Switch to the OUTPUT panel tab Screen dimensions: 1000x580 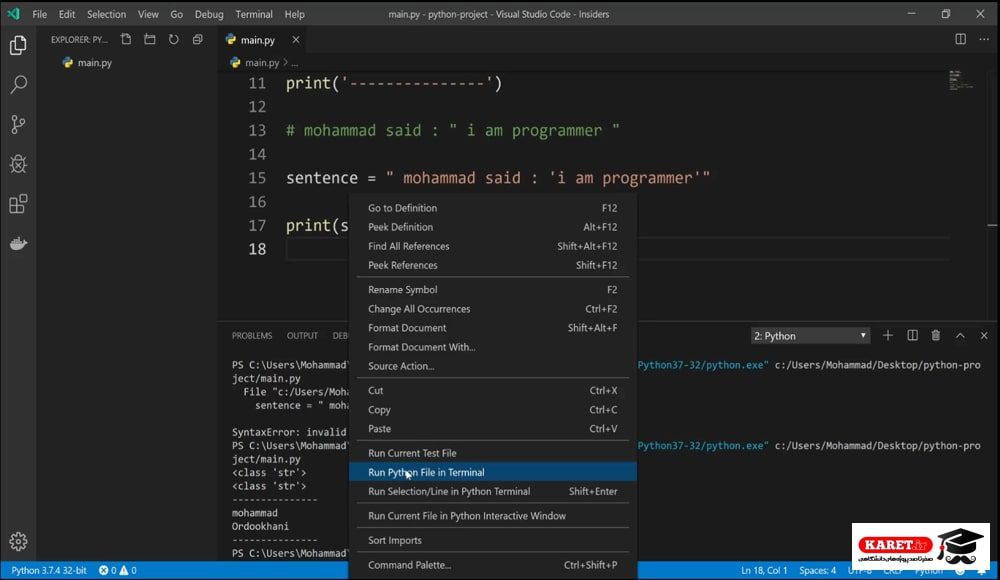coord(302,336)
